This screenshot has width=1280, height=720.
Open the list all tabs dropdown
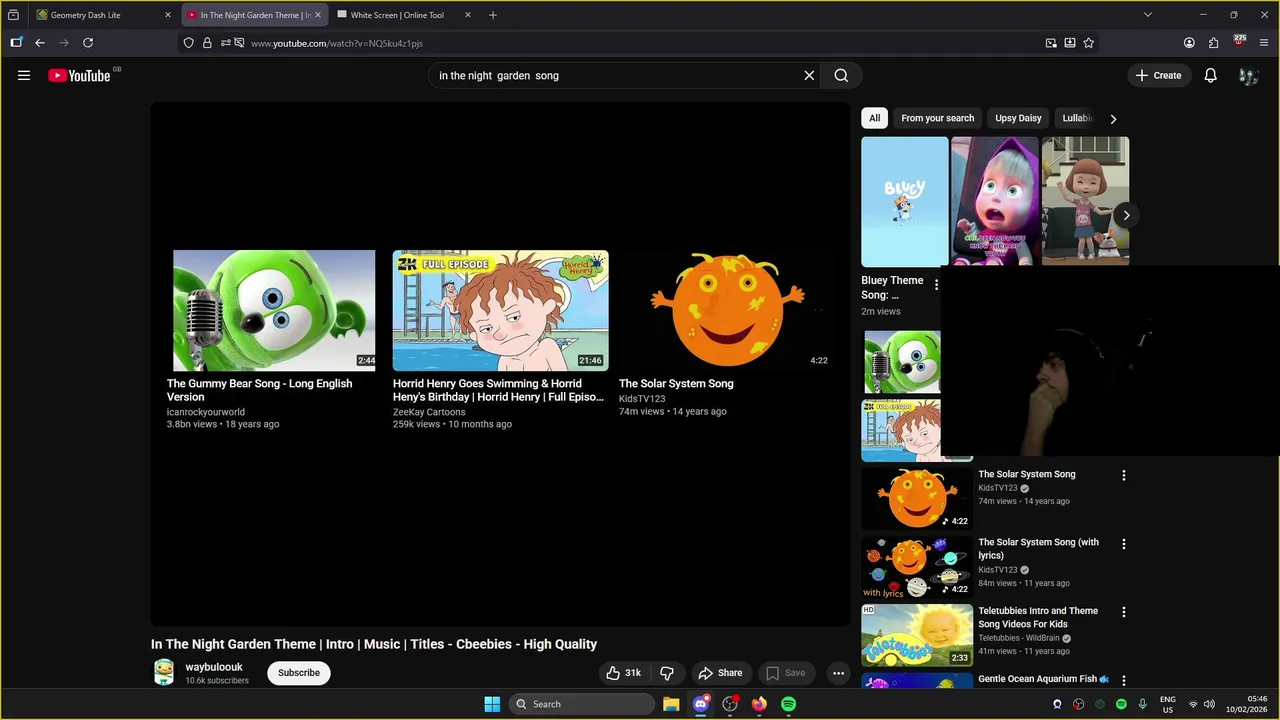coord(1148,15)
